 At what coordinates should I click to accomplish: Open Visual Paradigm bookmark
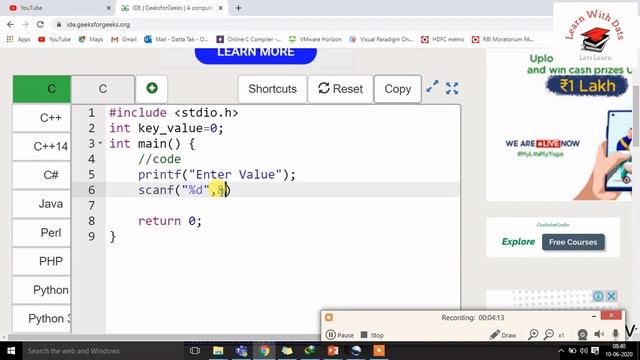coord(381,39)
